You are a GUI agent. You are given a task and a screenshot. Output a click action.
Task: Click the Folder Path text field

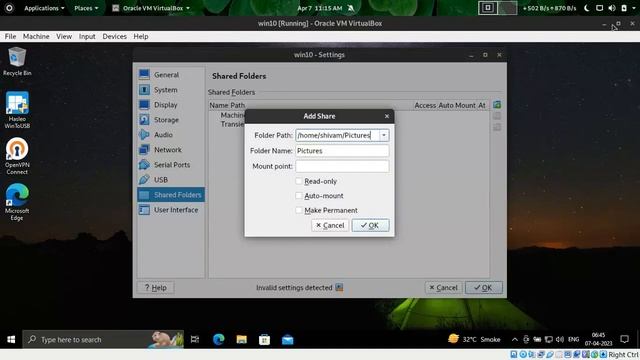coord(338,135)
